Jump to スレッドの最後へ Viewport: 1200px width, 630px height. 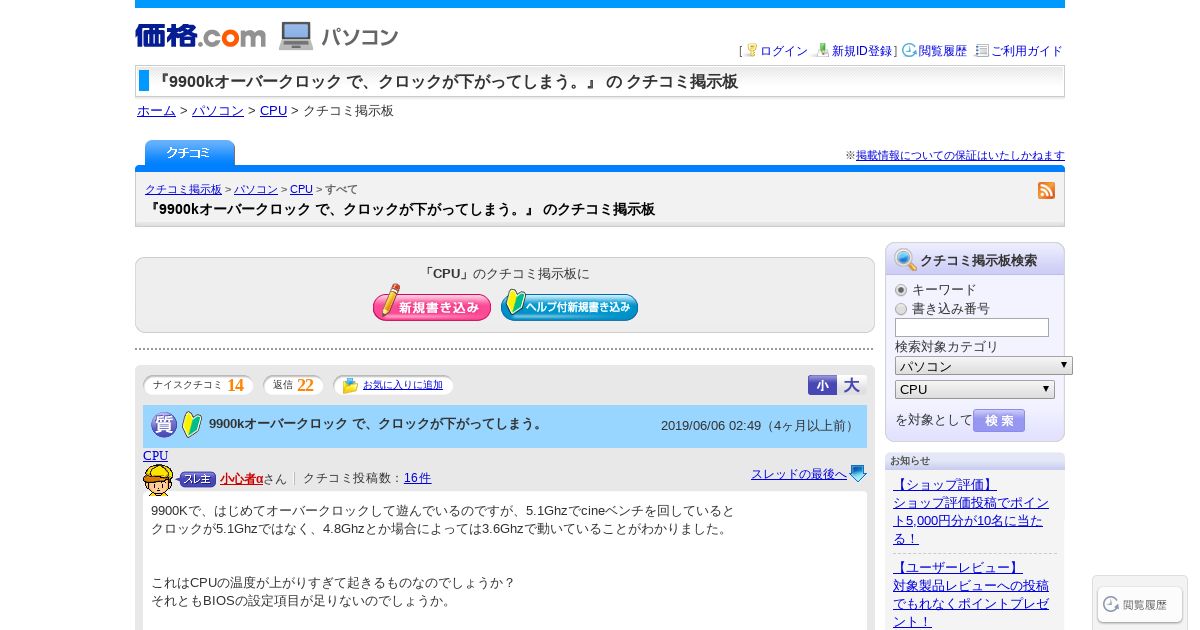(799, 474)
